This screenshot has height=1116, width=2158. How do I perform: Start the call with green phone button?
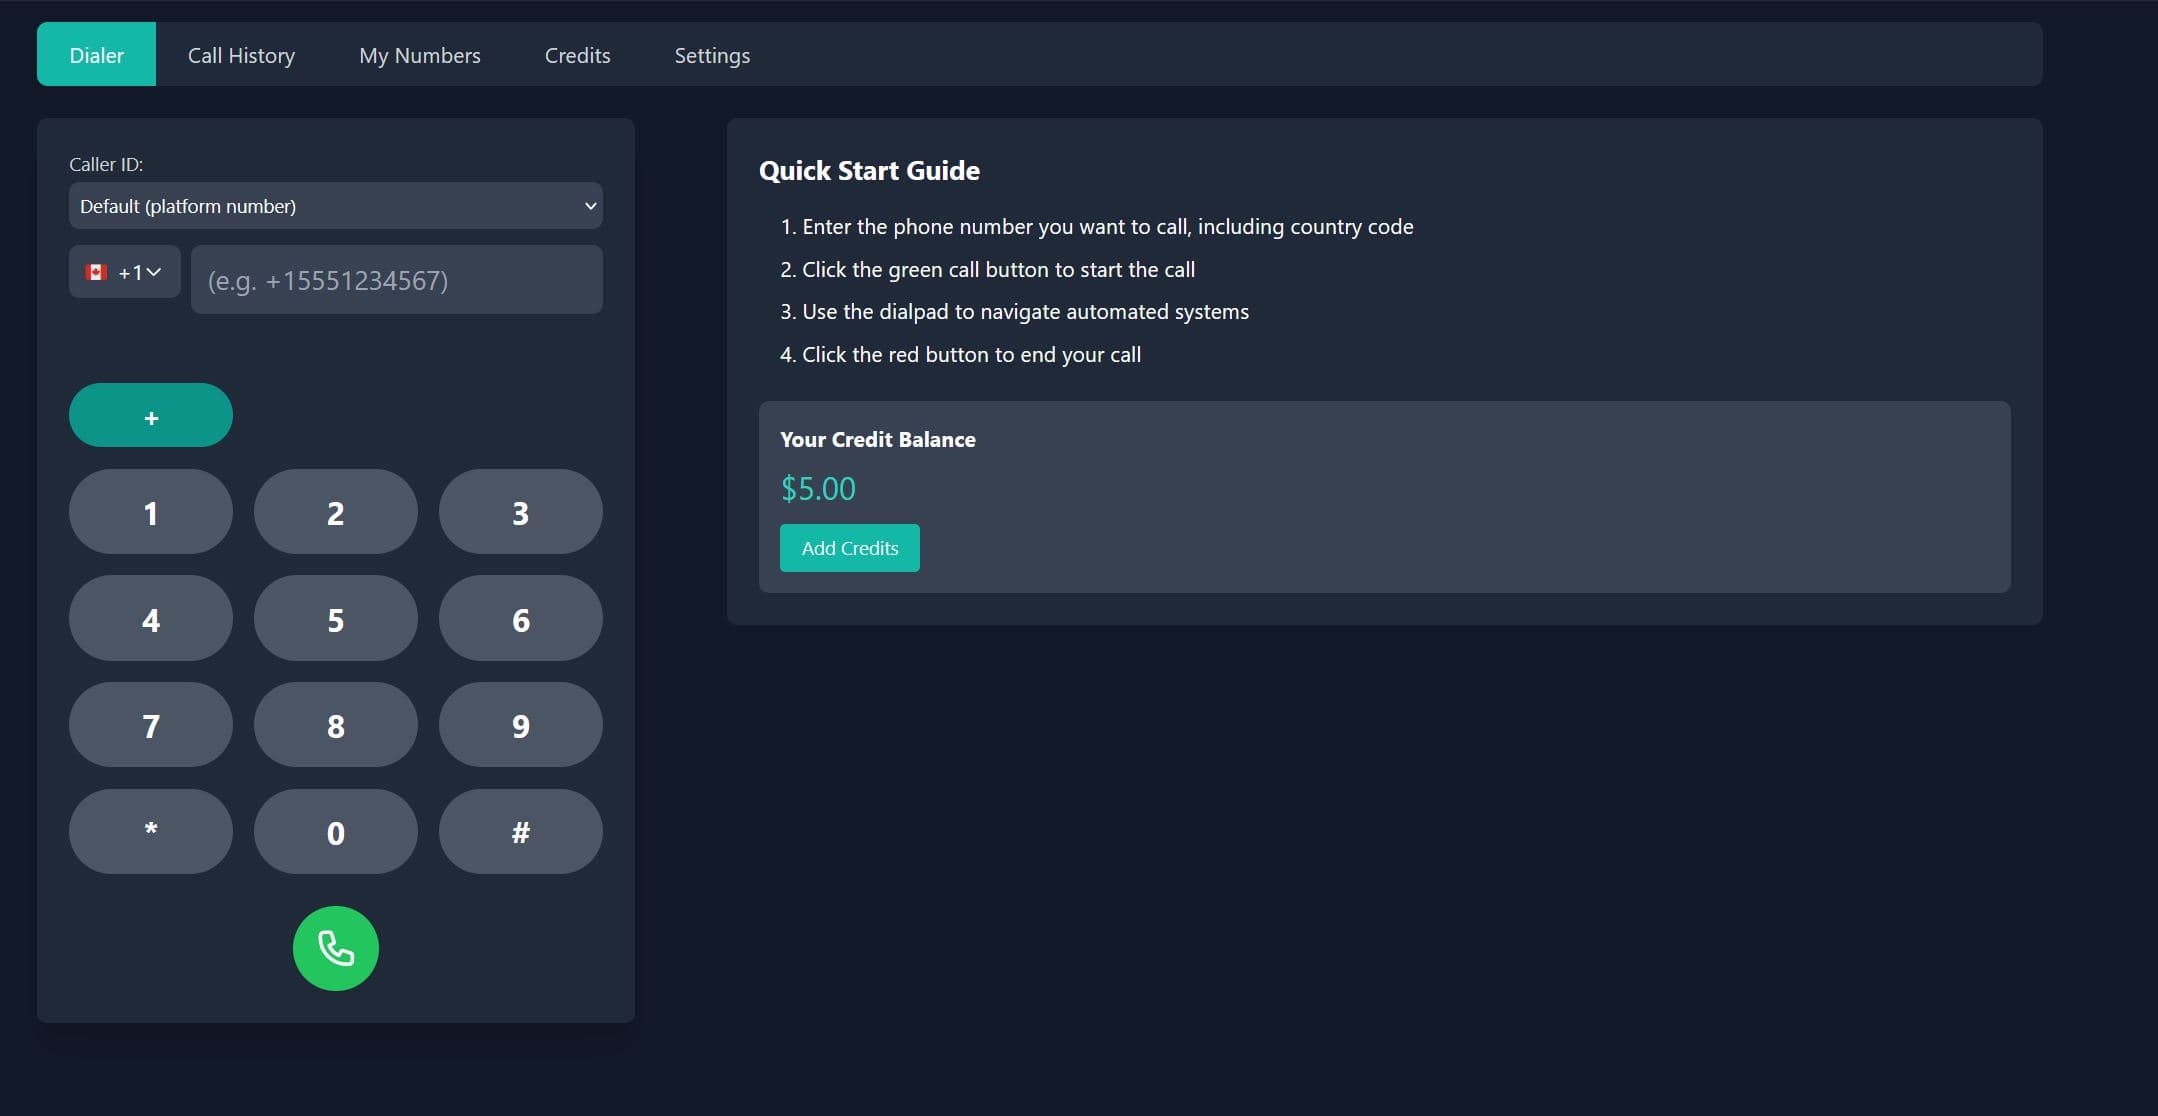click(335, 948)
